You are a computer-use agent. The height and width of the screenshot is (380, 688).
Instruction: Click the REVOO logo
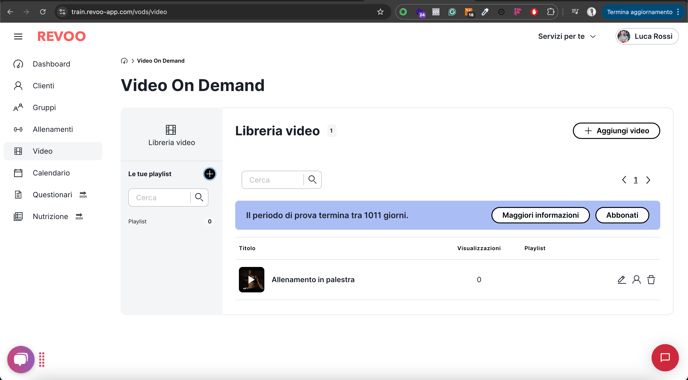(x=61, y=36)
